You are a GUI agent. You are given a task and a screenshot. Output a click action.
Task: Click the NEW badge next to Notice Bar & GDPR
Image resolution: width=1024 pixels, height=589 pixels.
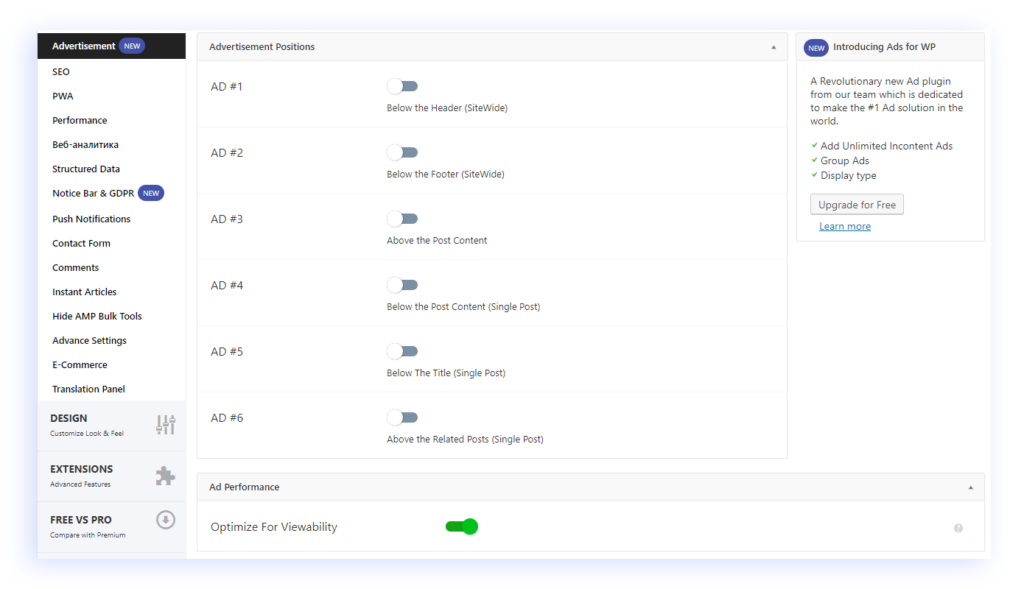(x=151, y=193)
